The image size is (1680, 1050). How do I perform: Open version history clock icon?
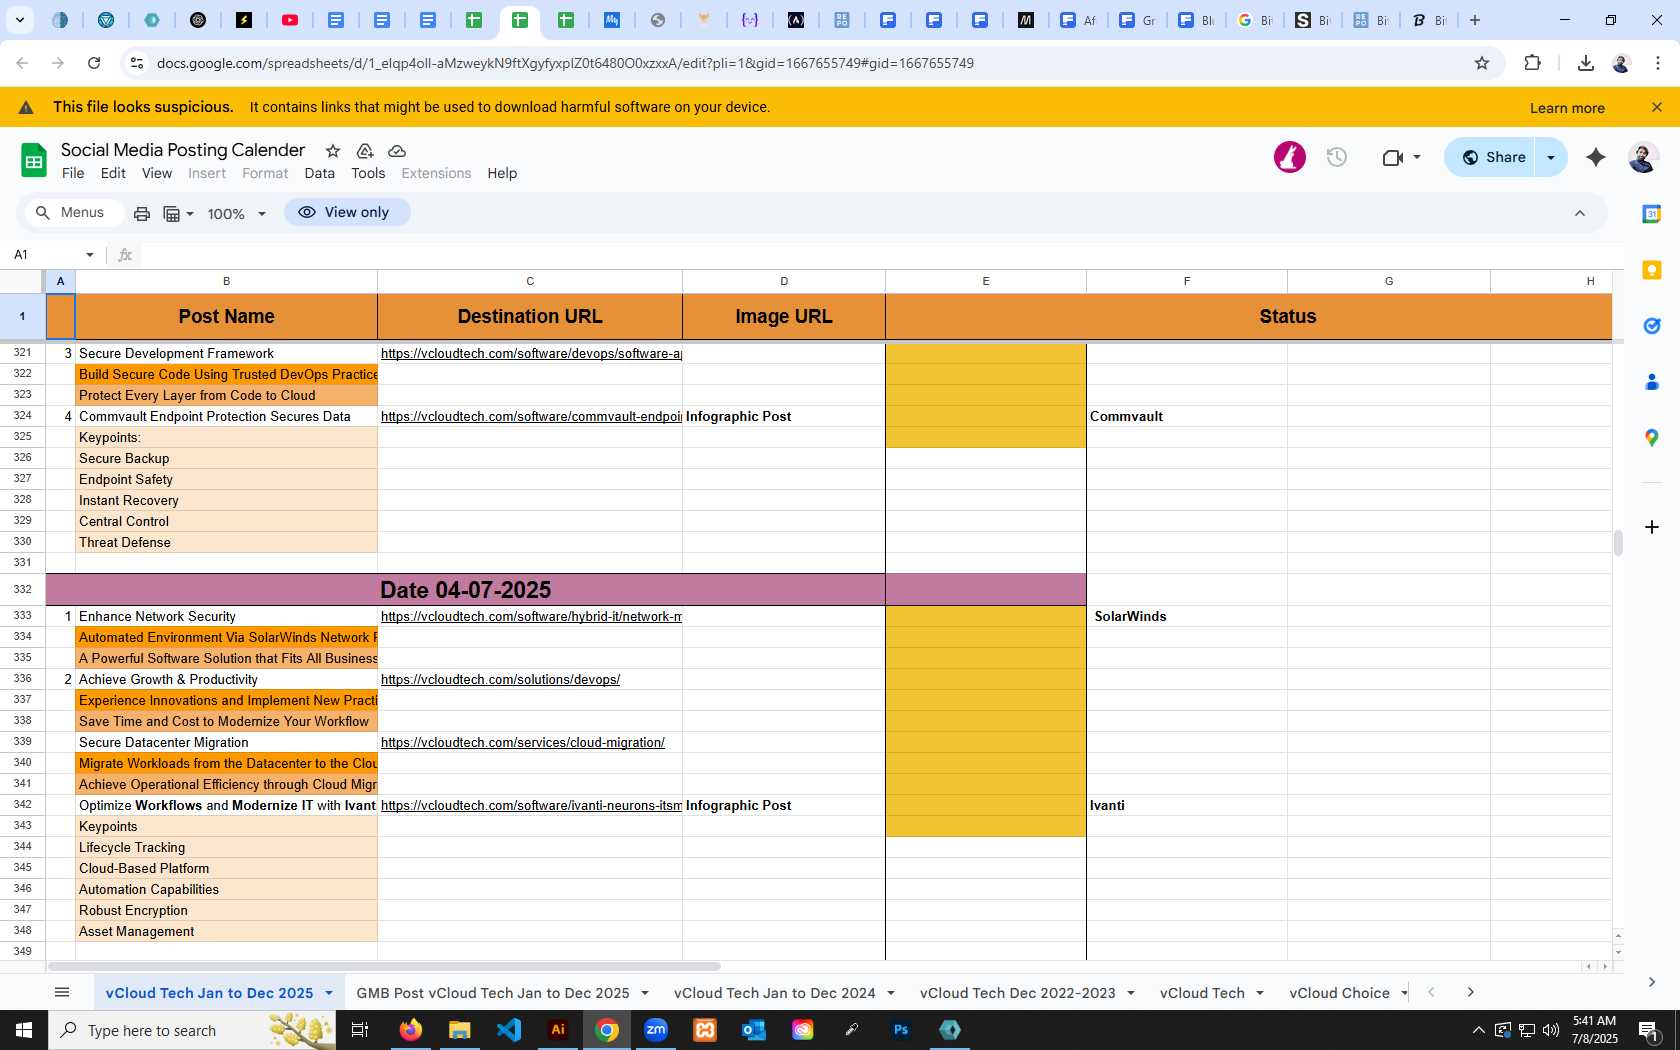(1337, 157)
